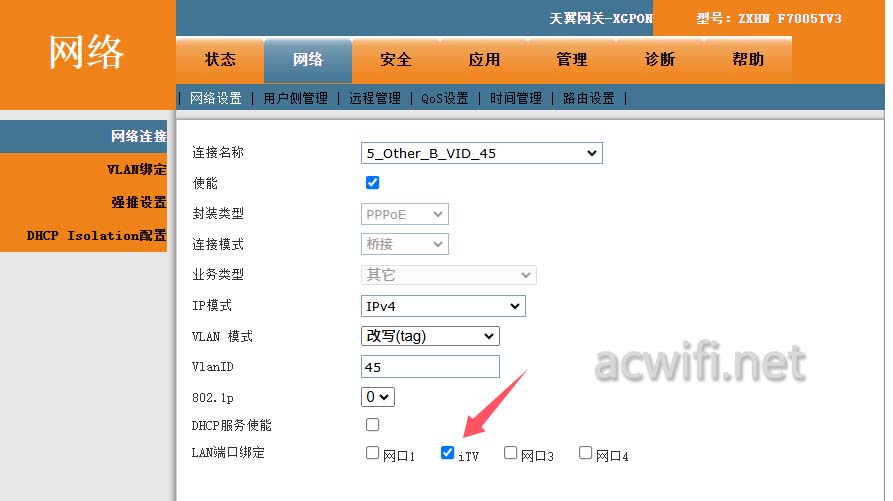Enable the DHCP服务使能 checkbox

point(372,425)
